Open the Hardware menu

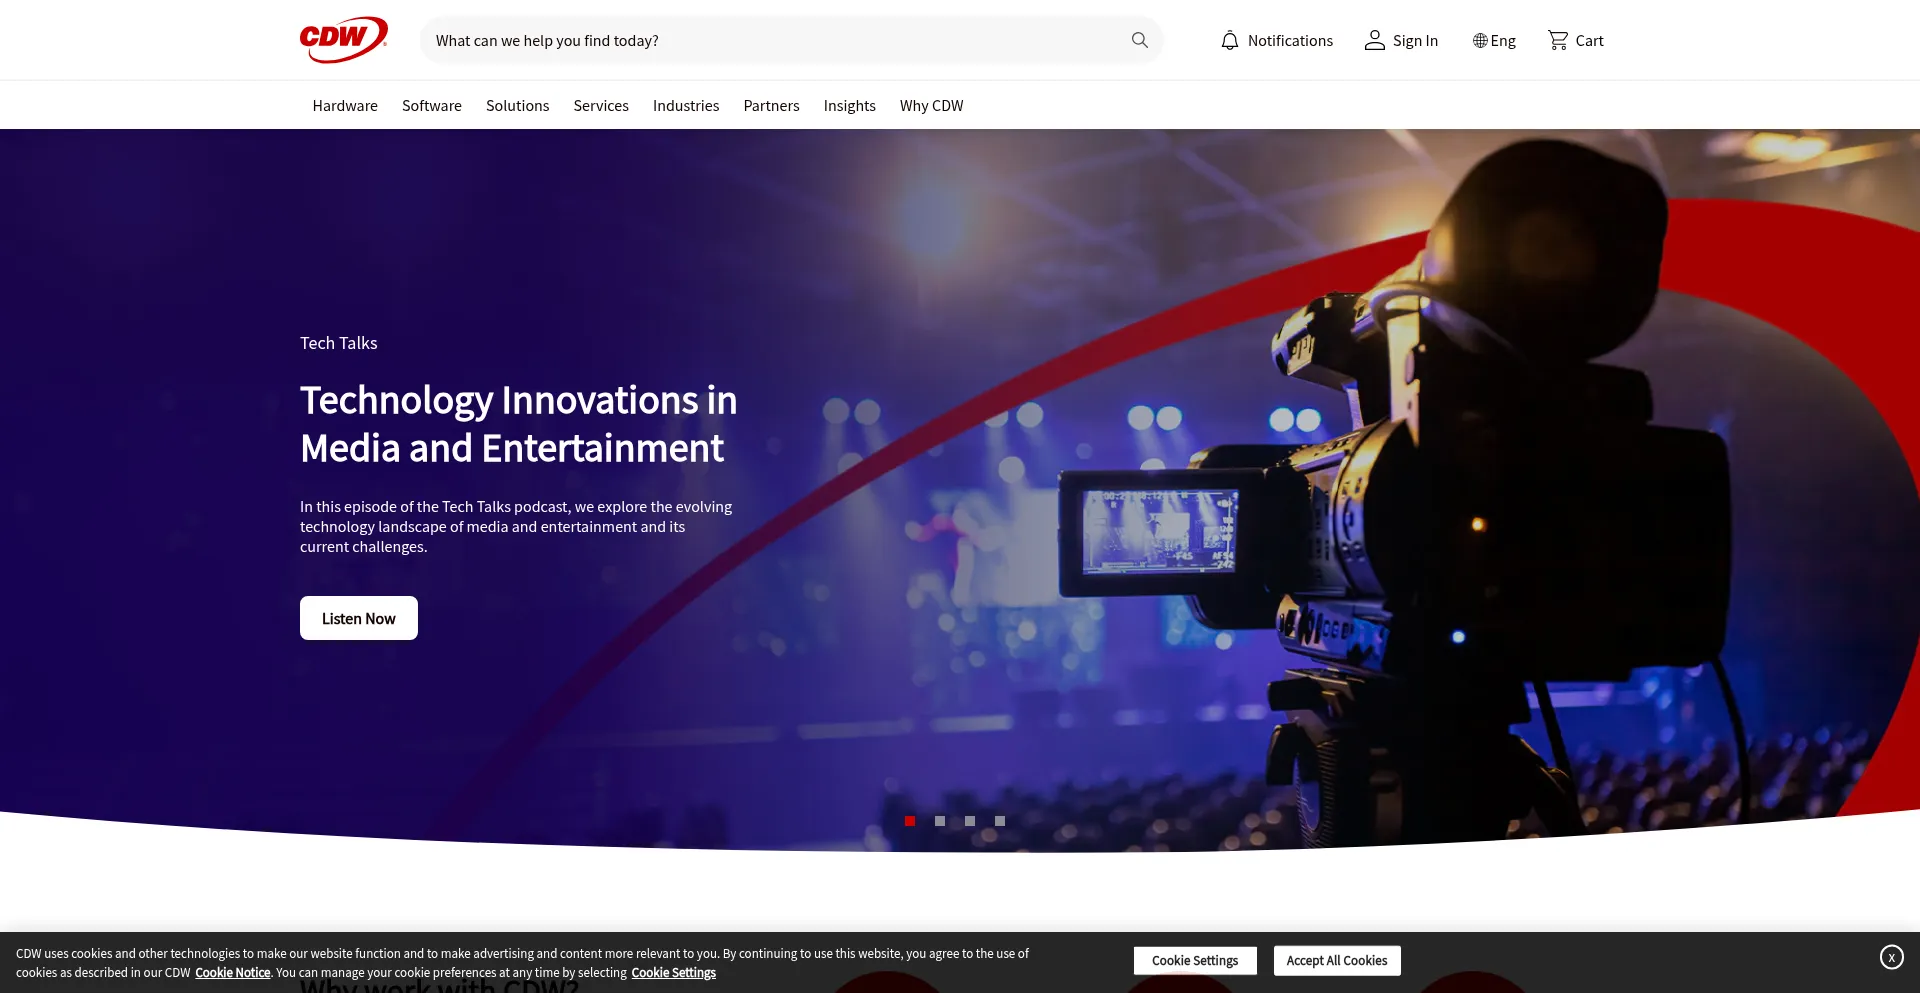coord(345,105)
